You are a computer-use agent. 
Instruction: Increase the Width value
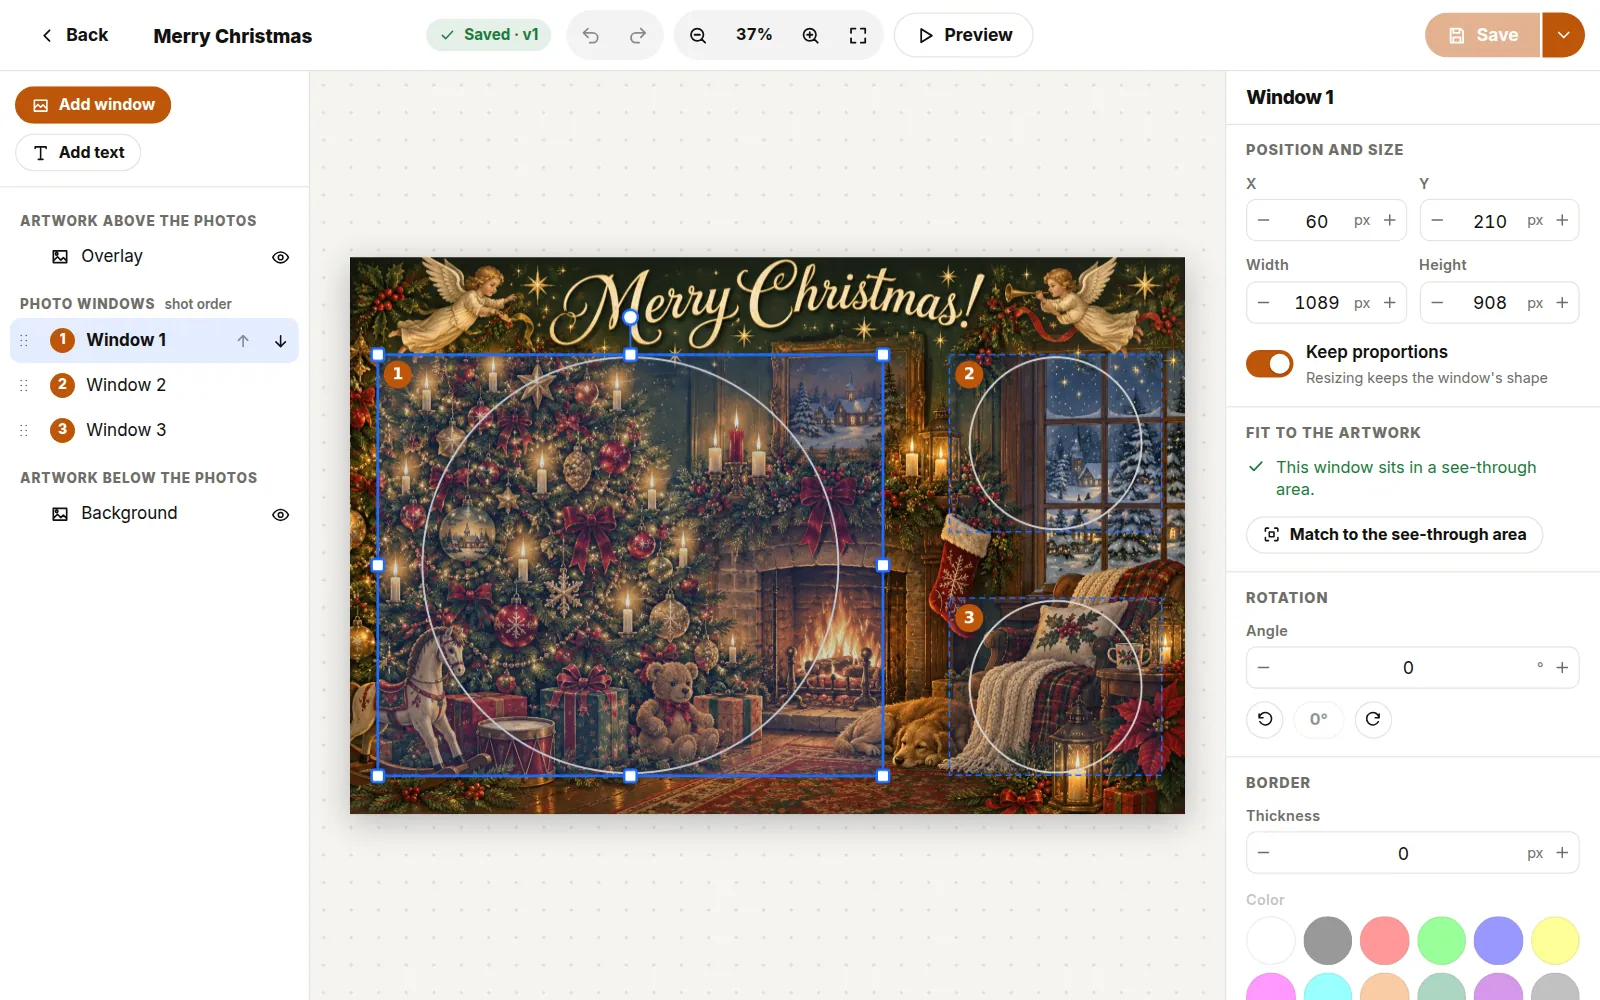[1389, 303]
